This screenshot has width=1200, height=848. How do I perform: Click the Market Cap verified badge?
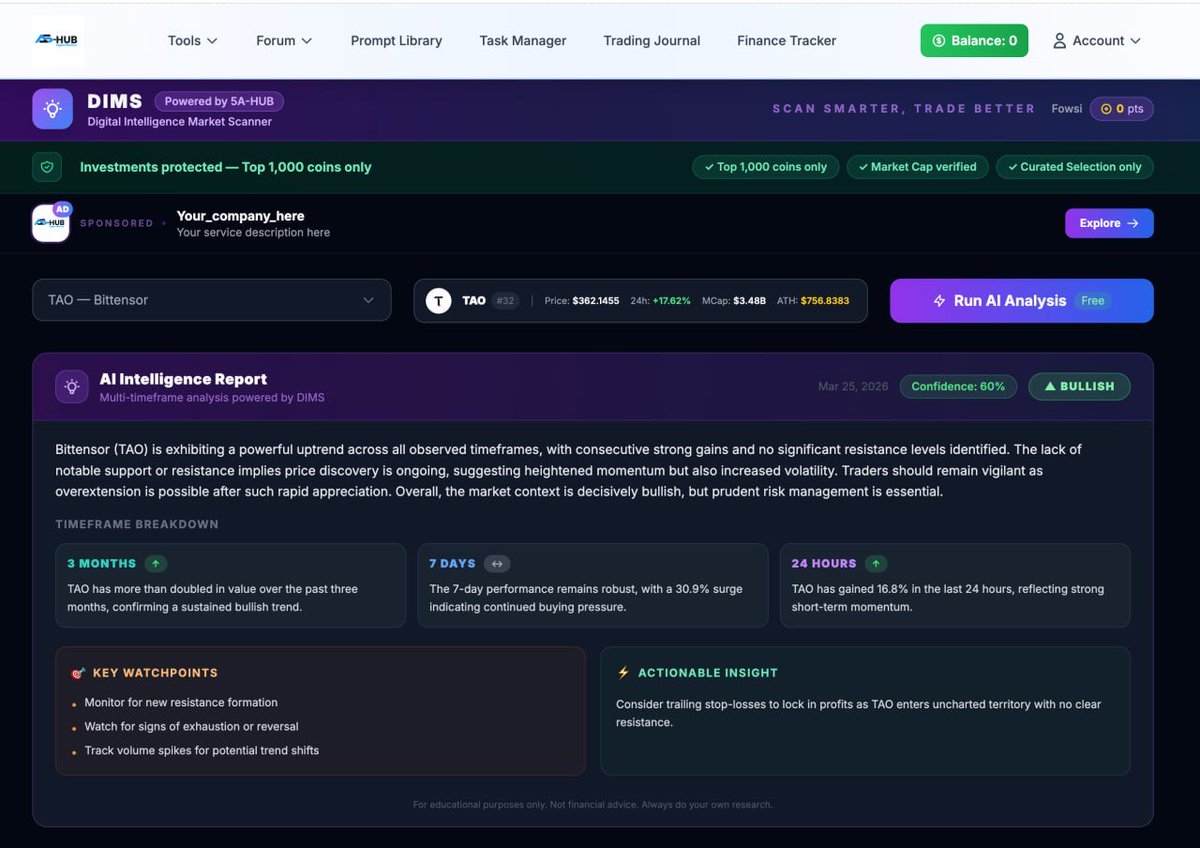pos(918,167)
